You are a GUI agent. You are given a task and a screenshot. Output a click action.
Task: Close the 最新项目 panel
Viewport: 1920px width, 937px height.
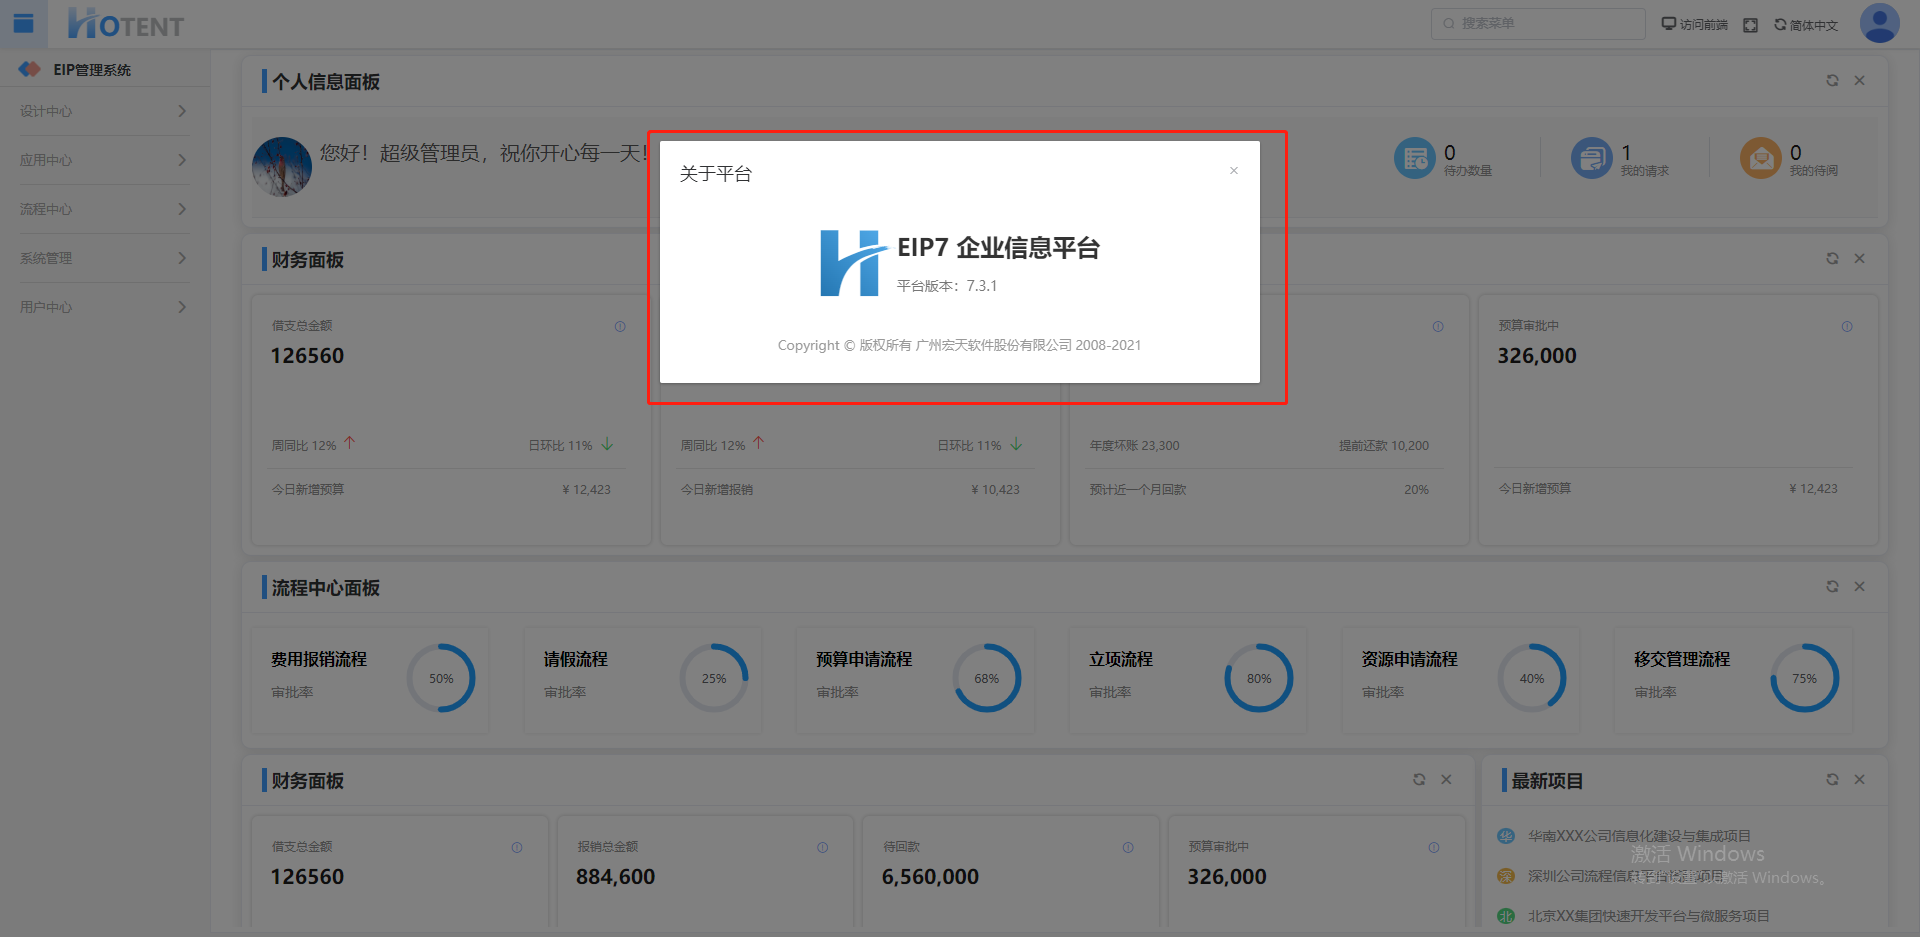[x=1860, y=780]
